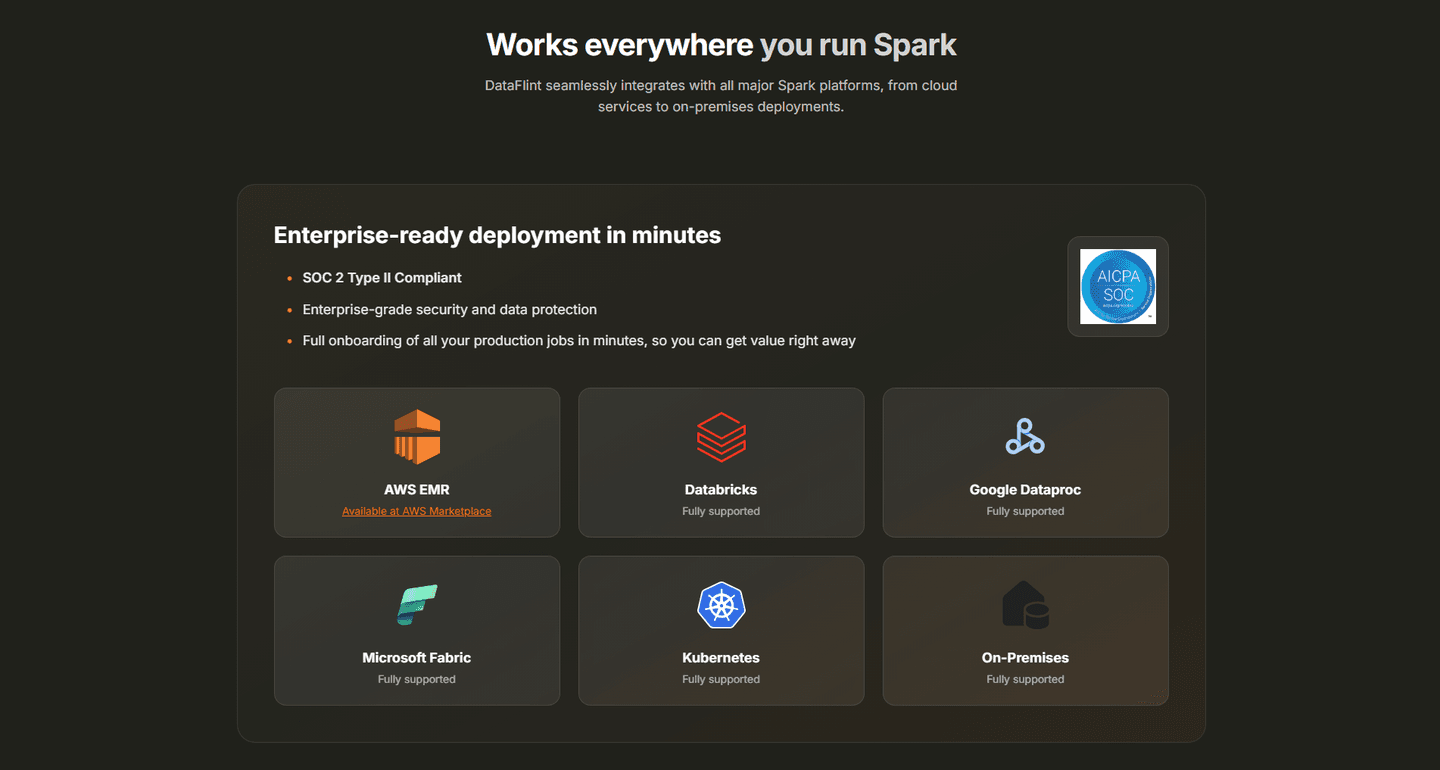Click the Kubernetes helm wheel icon
Viewport: 1440px width, 770px height.
721,605
